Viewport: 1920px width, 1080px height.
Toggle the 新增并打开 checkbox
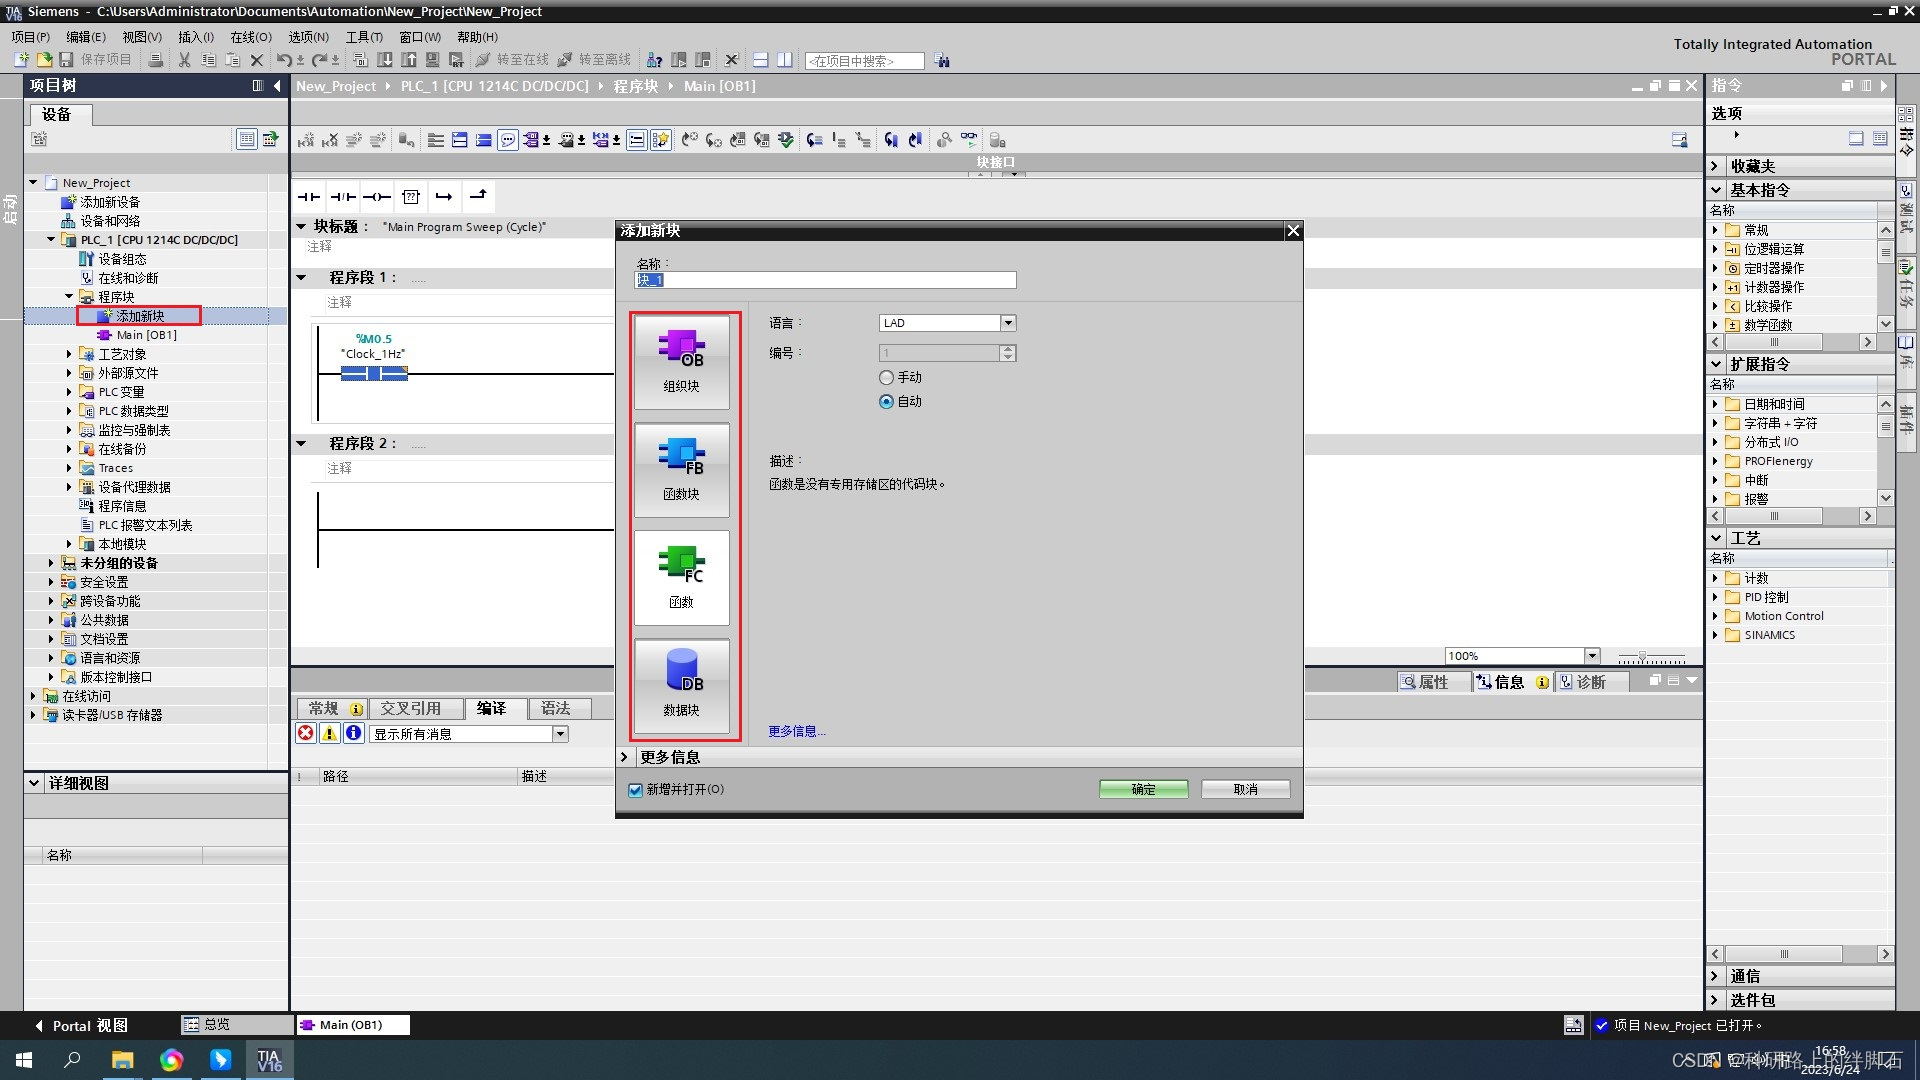coord(635,790)
